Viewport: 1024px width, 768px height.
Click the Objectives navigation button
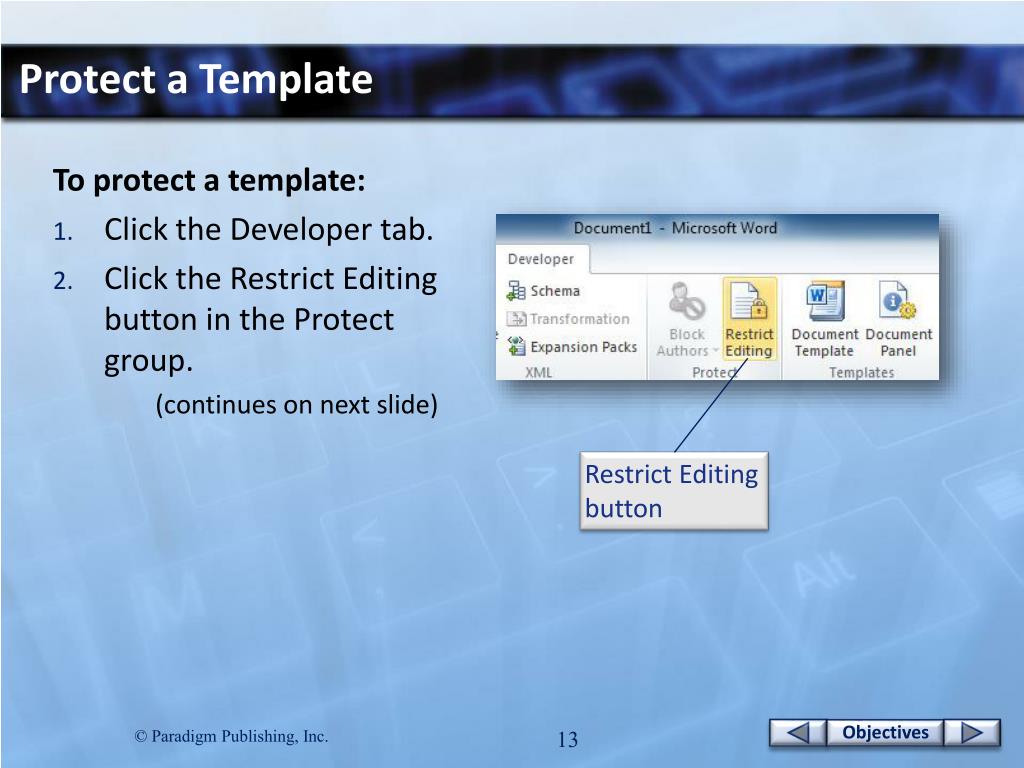(x=885, y=733)
